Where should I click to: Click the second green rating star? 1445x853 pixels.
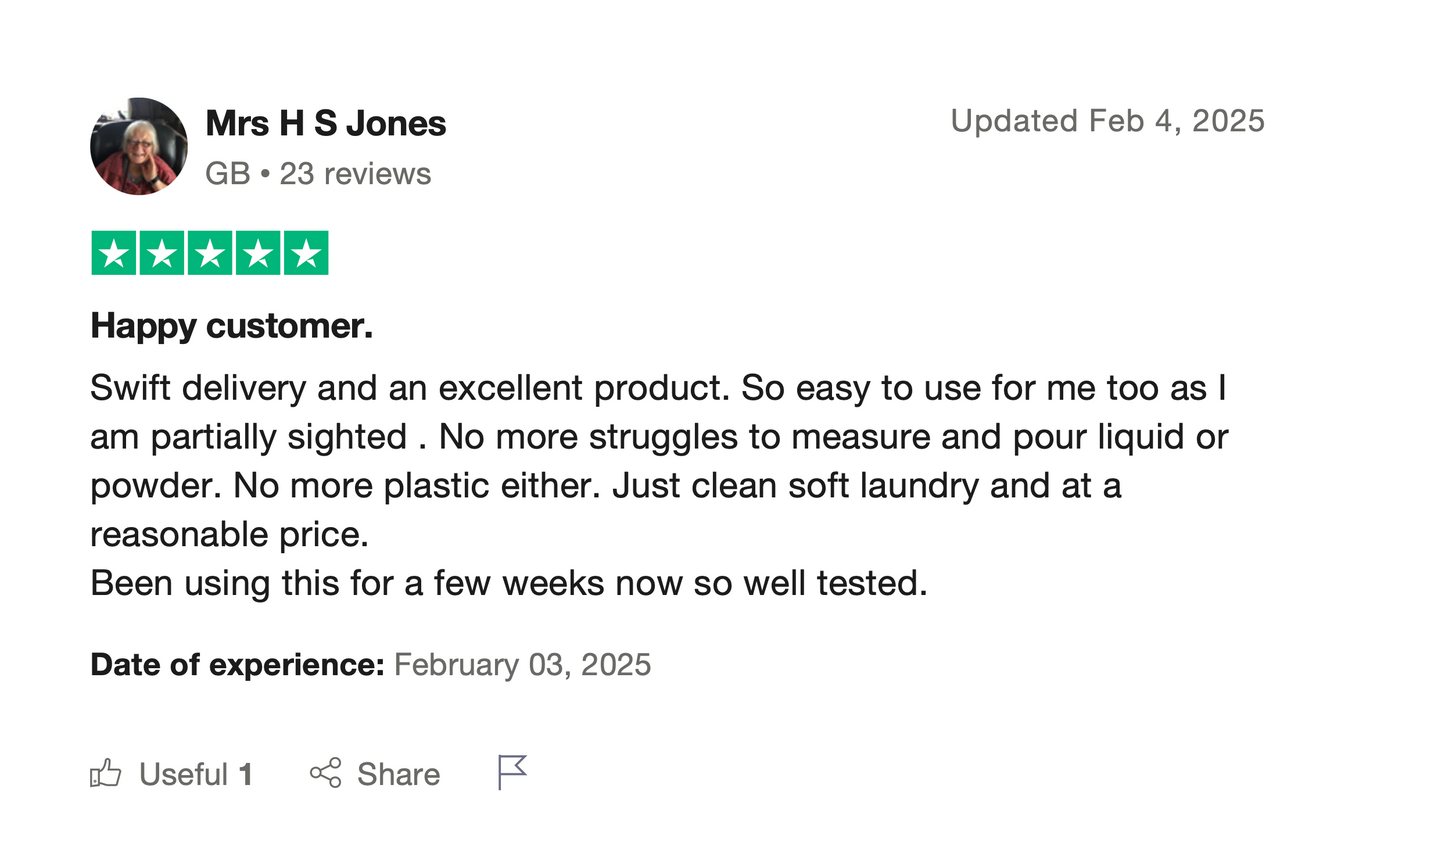point(162,253)
